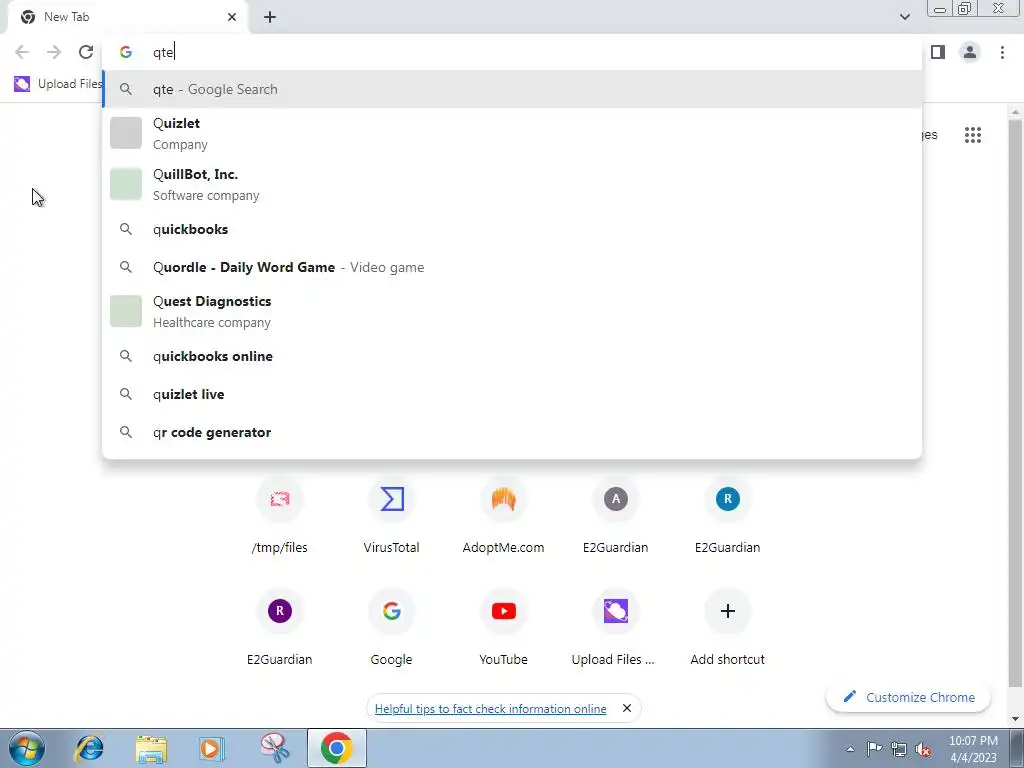Open the Chrome three-dot menu

point(1002,52)
